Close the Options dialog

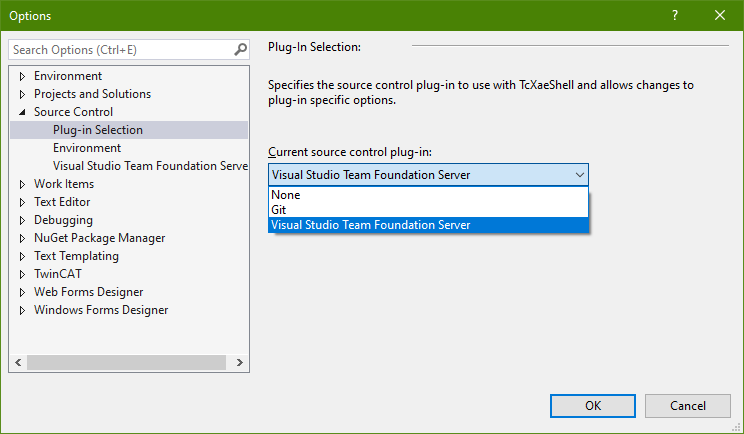(x=720, y=15)
